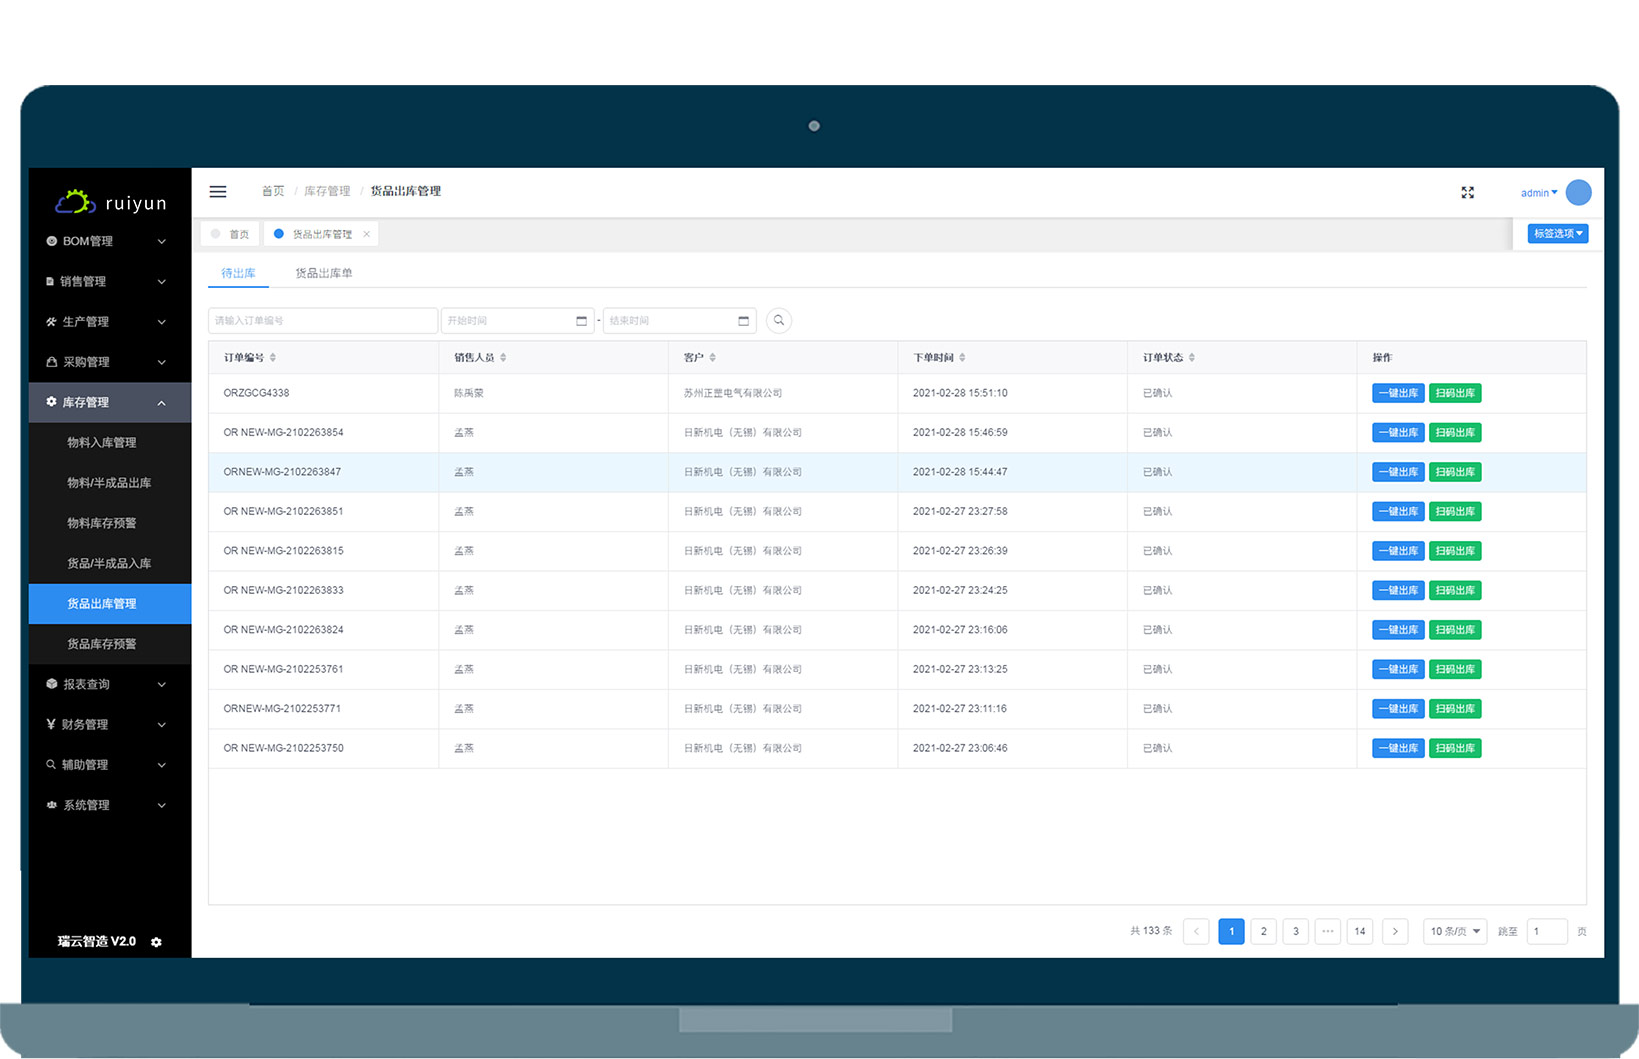Focus the order number search field
Viewport: 1639px width, 1059px height.
(323, 321)
